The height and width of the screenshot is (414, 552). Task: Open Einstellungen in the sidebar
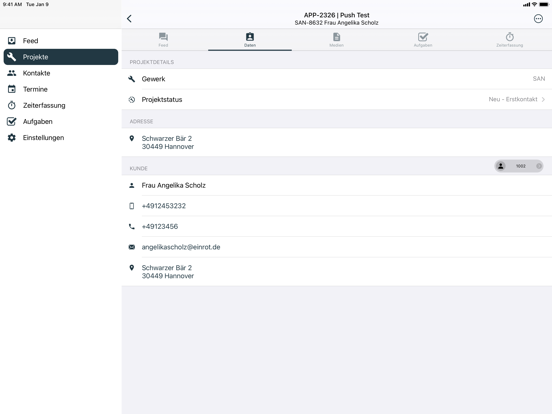pos(61,138)
